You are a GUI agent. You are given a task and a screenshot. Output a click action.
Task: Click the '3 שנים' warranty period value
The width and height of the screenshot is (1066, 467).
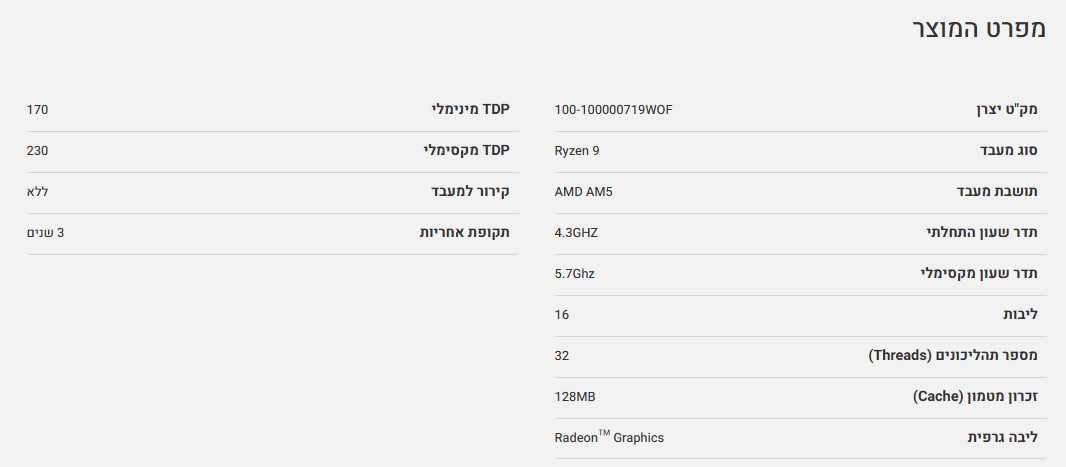(x=45, y=232)
